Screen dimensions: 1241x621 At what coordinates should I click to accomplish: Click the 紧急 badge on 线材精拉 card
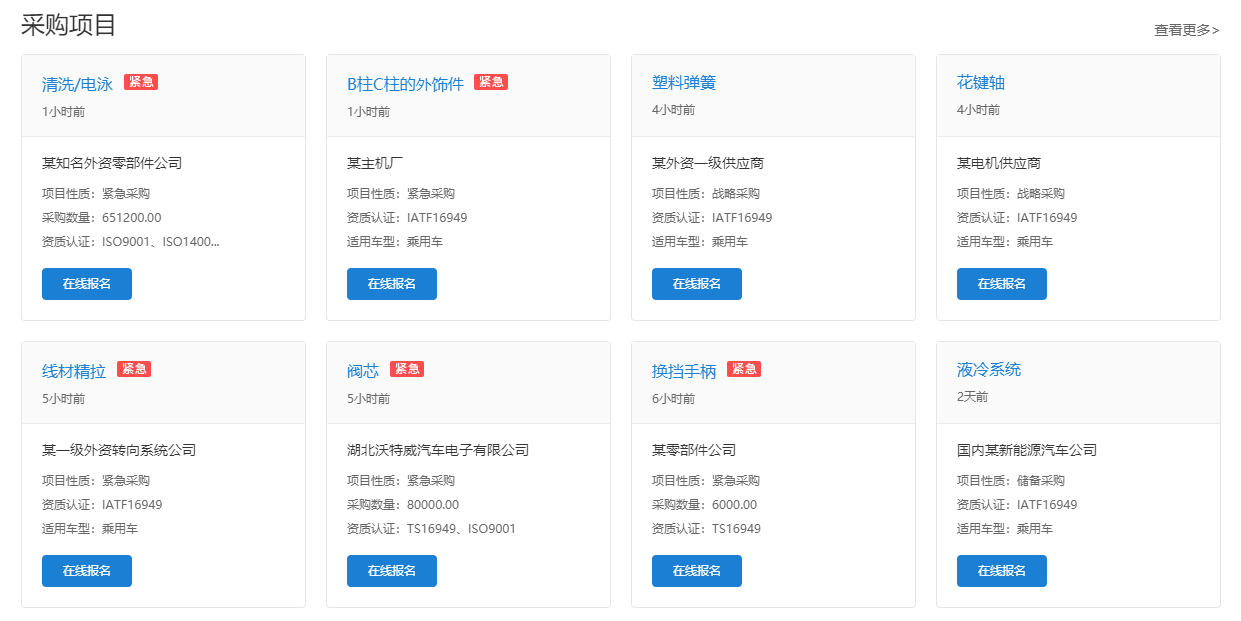[133, 369]
